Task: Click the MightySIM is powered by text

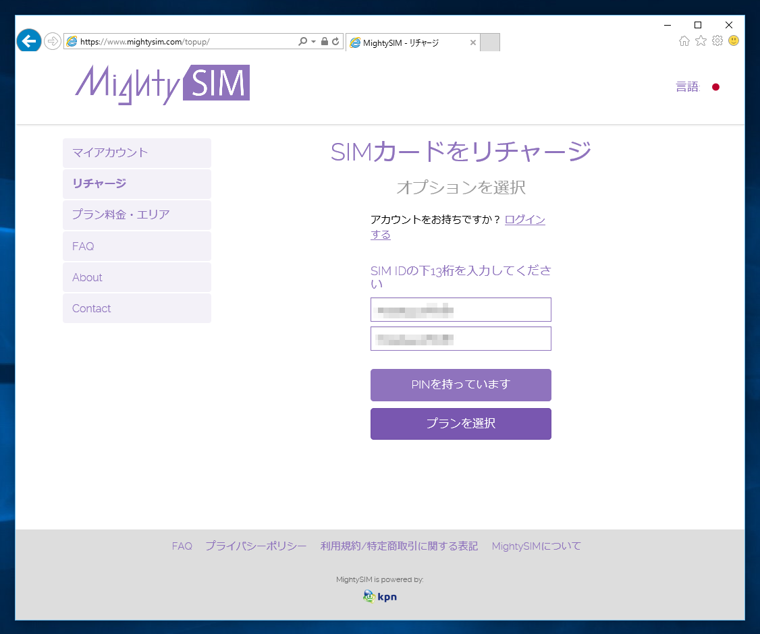Action: coord(380,579)
